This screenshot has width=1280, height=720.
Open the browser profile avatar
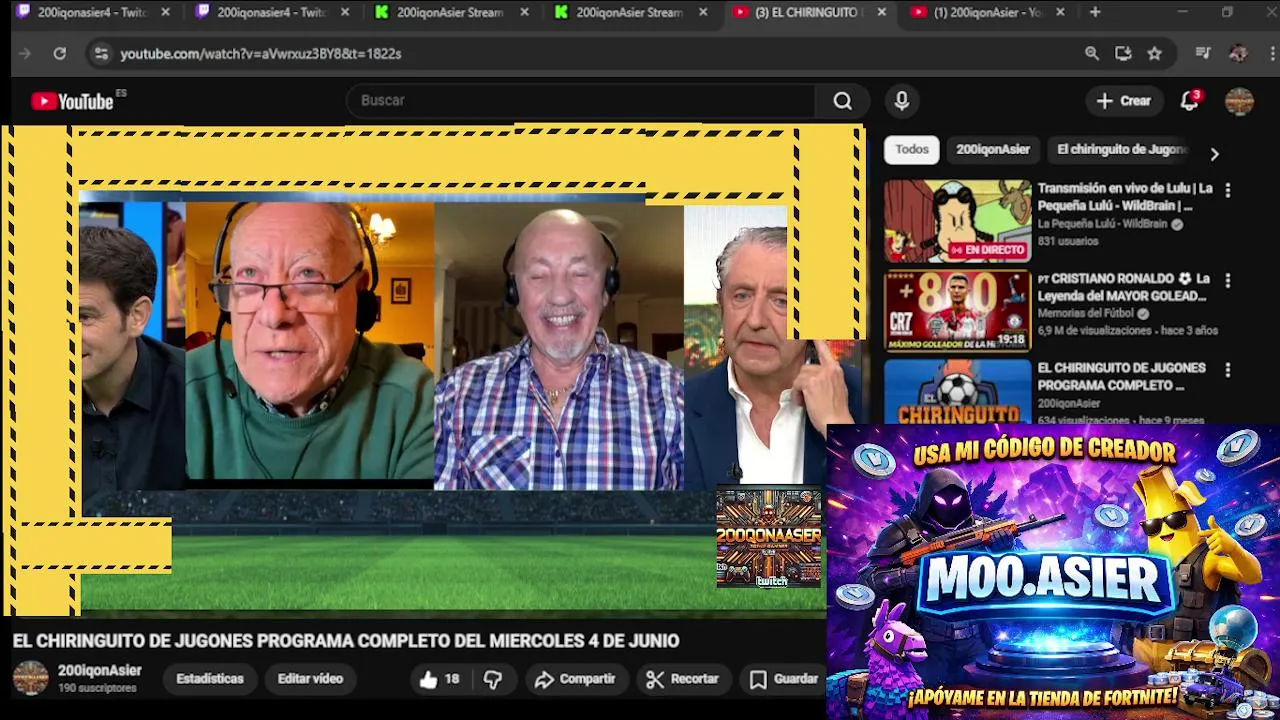tap(1238, 54)
